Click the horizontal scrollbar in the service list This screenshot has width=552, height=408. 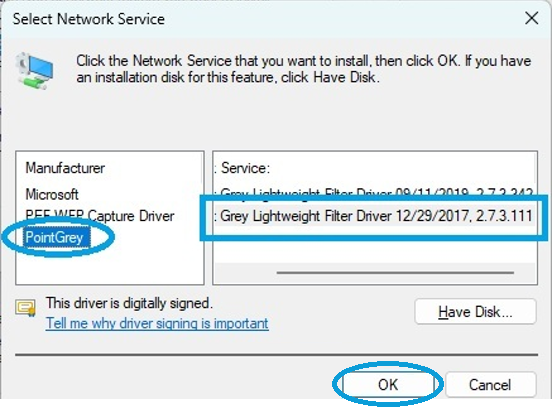pyautogui.click(x=395, y=272)
